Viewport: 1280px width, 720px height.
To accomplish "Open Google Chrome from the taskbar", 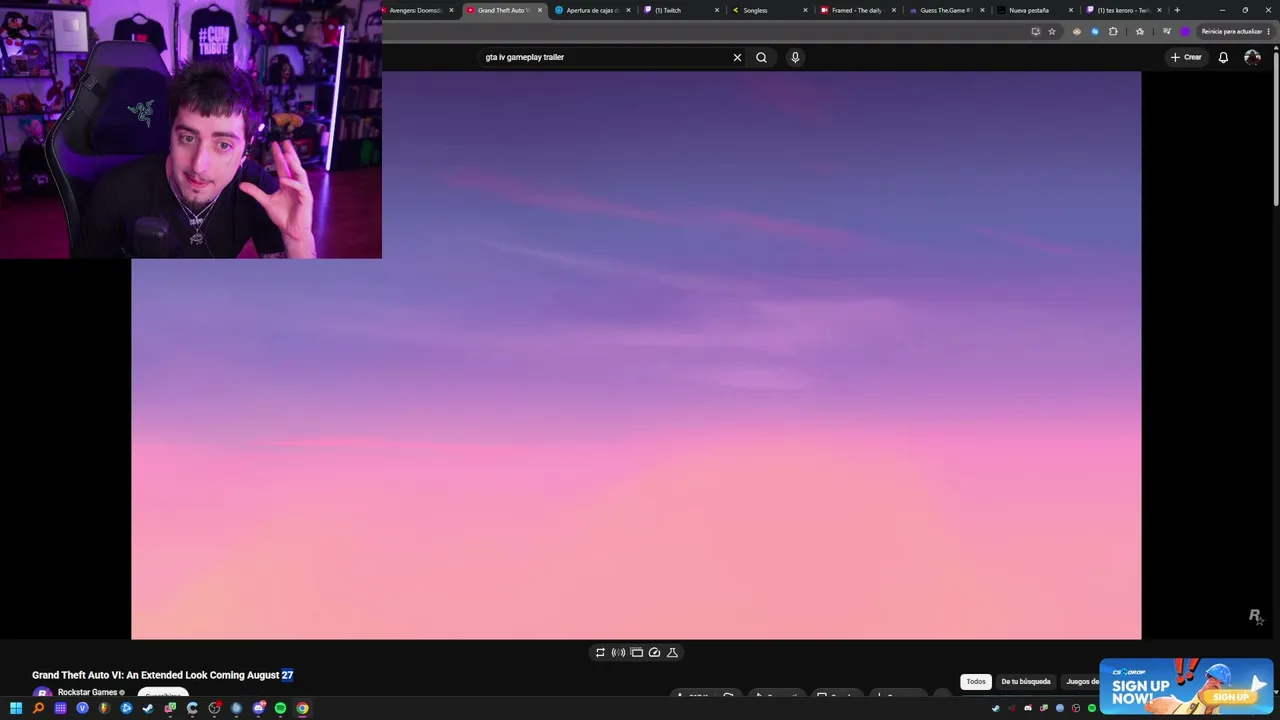I will click(302, 708).
